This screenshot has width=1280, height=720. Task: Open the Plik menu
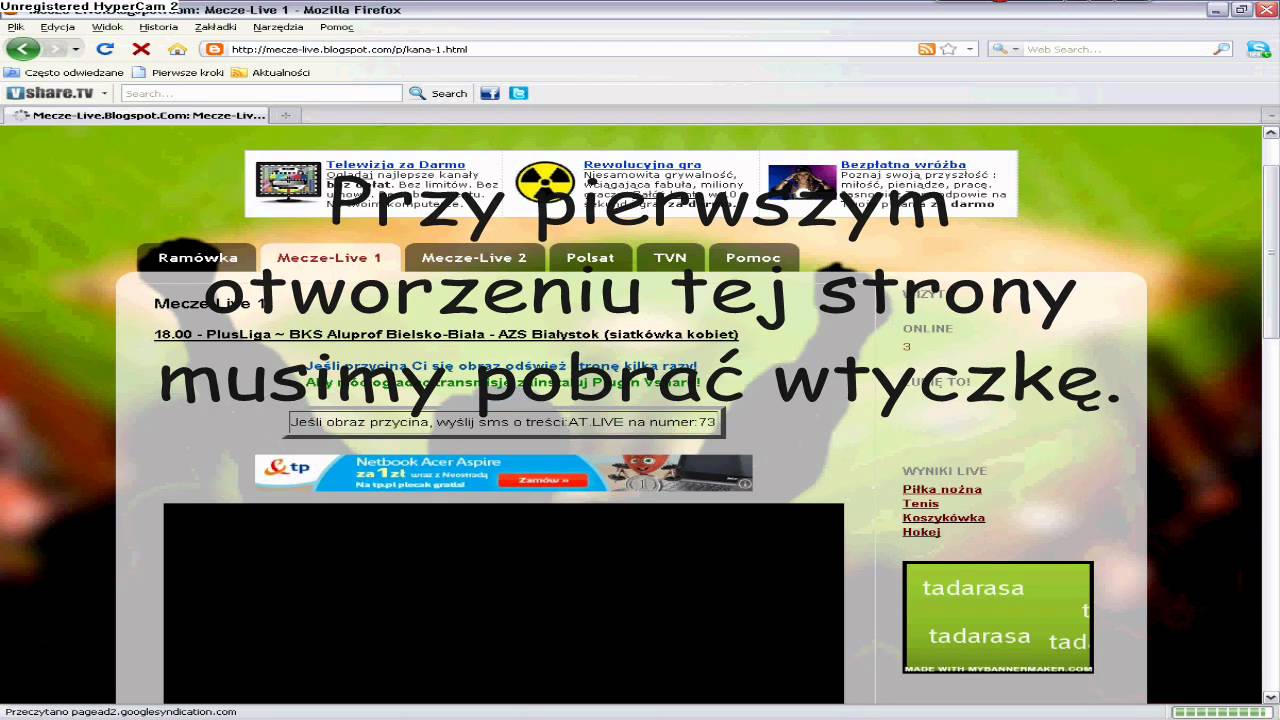click(15, 27)
